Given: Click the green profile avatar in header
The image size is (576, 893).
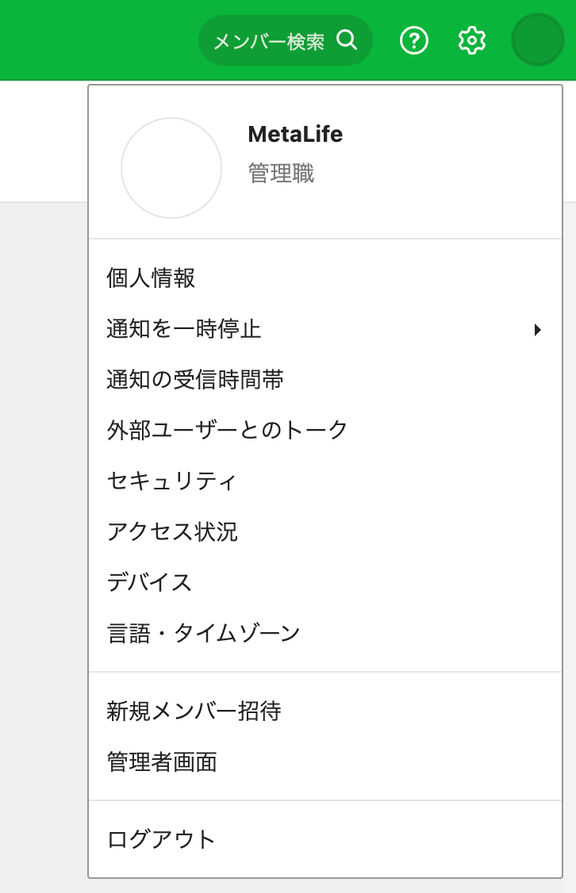Looking at the screenshot, I should click(x=538, y=40).
